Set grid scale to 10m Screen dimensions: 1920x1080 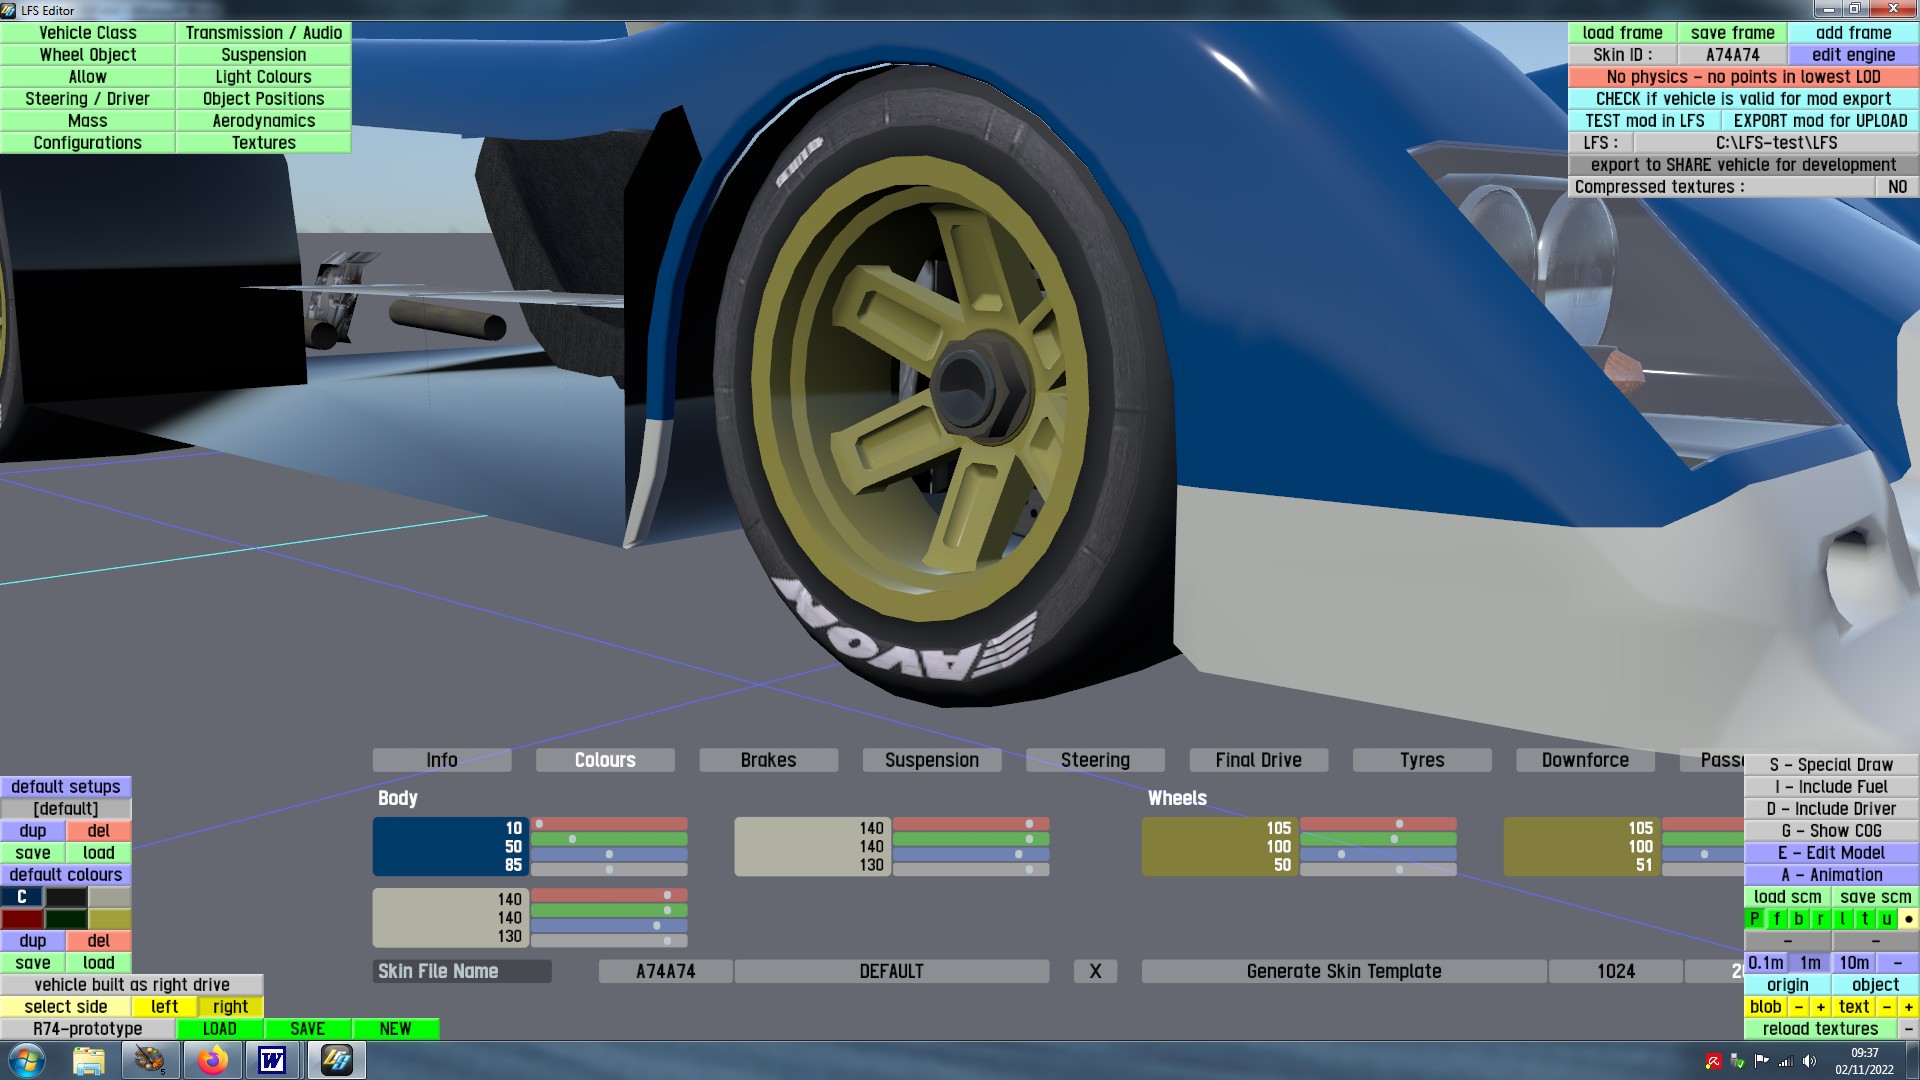[1853, 963]
